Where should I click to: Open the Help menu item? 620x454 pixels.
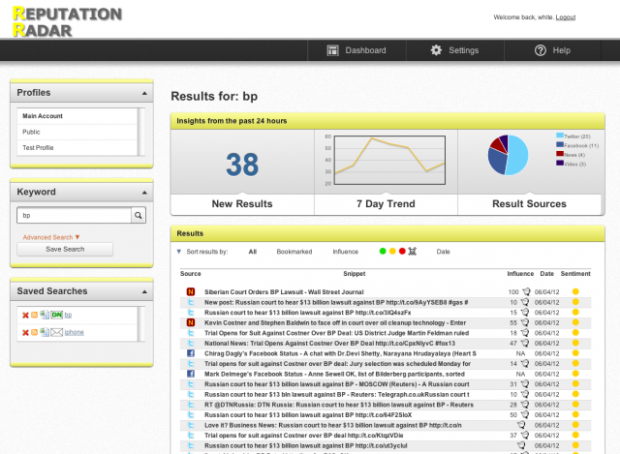552,51
